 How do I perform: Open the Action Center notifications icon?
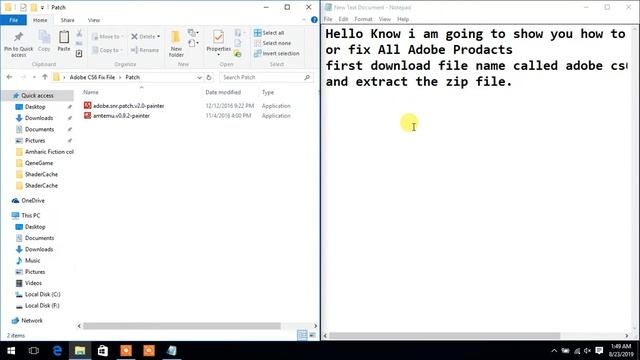click(599, 351)
